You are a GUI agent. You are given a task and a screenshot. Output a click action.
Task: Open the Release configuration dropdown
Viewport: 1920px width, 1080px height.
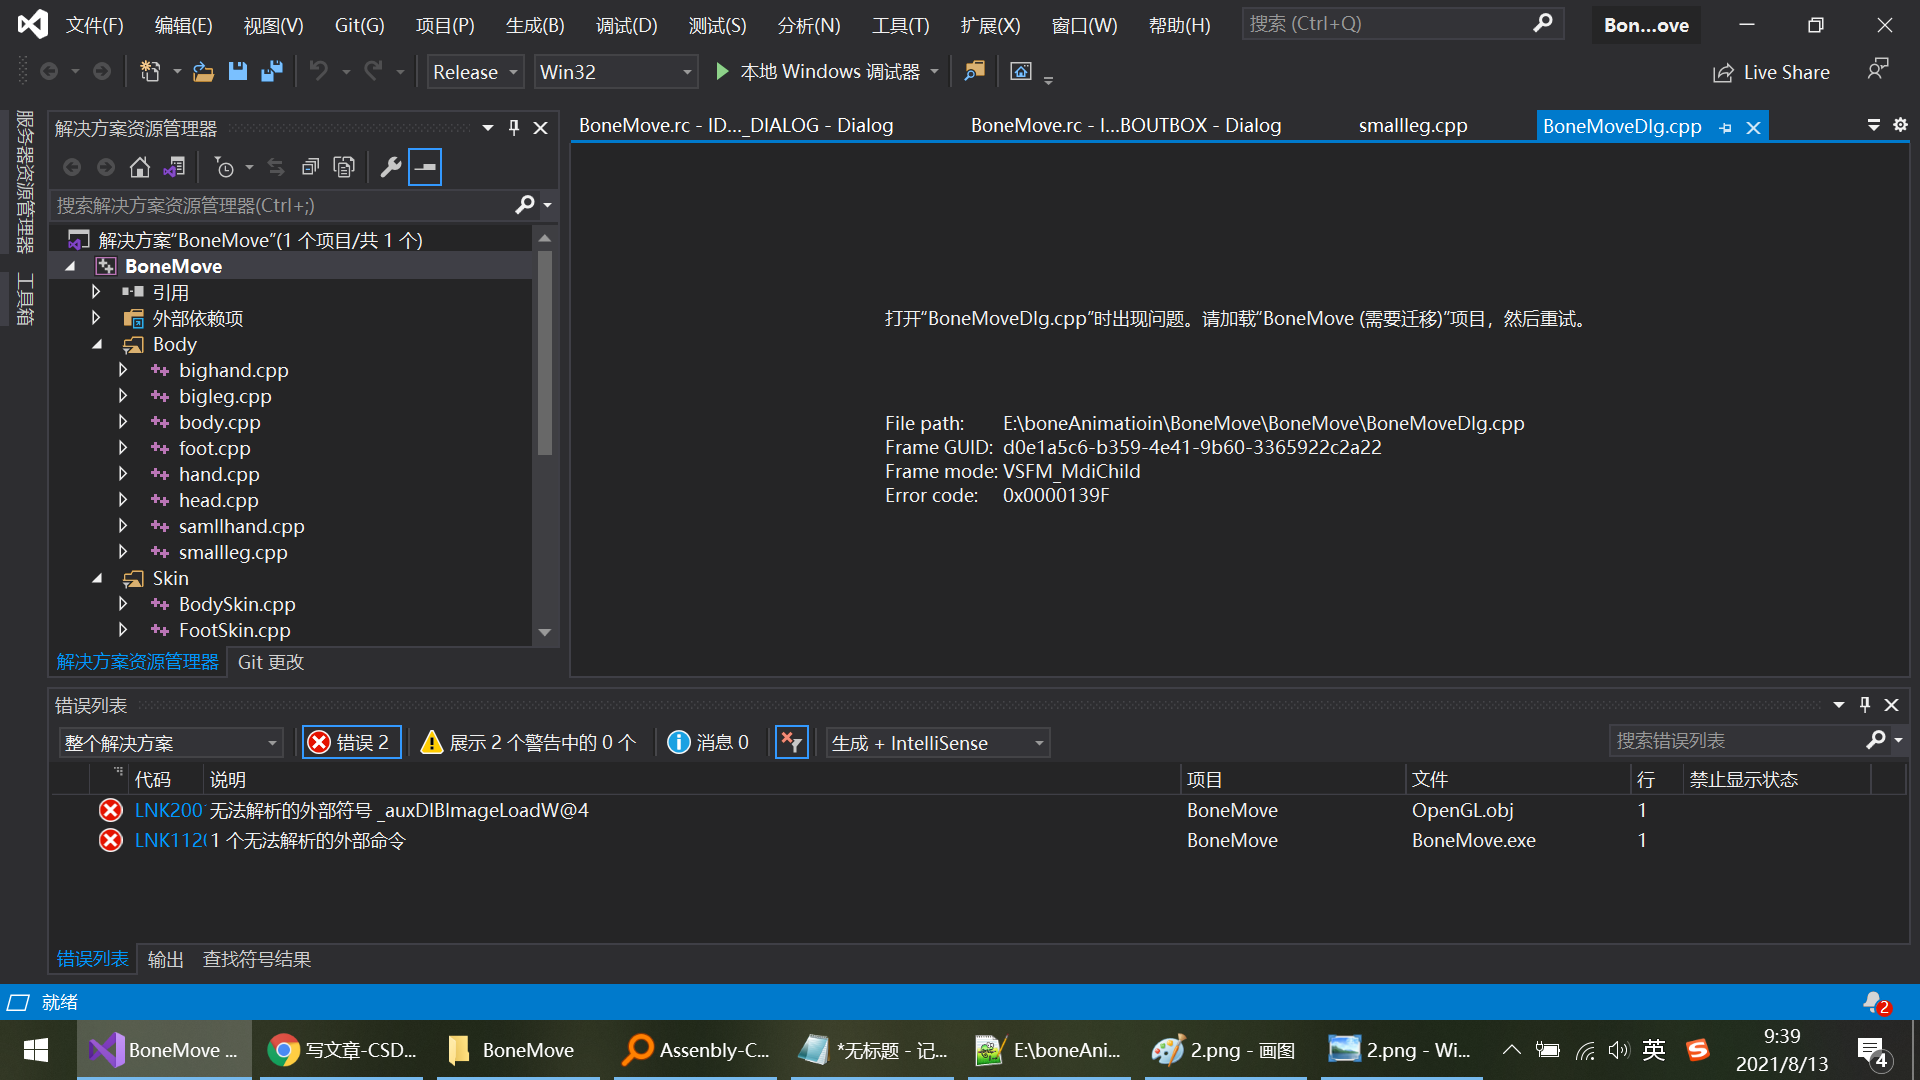[x=475, y=72]
